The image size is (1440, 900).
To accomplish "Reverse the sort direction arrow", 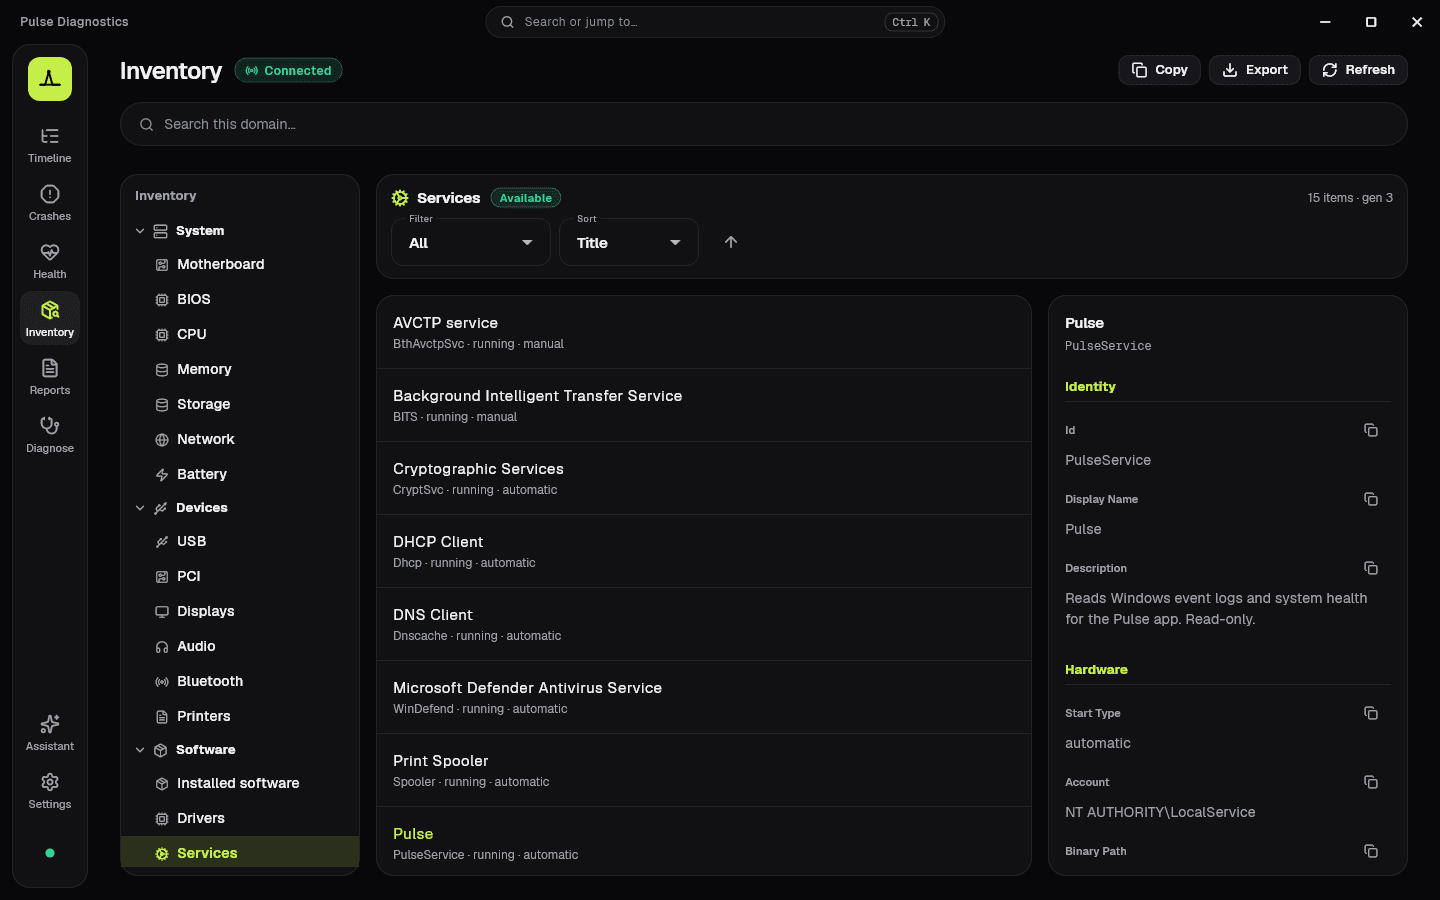I will click(731, 242).
